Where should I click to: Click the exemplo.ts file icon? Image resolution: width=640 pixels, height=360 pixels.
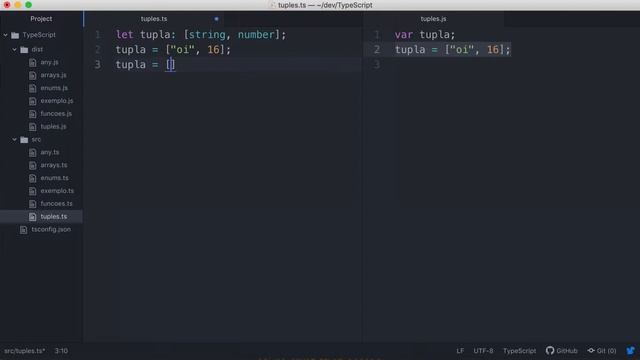point(33,191)
